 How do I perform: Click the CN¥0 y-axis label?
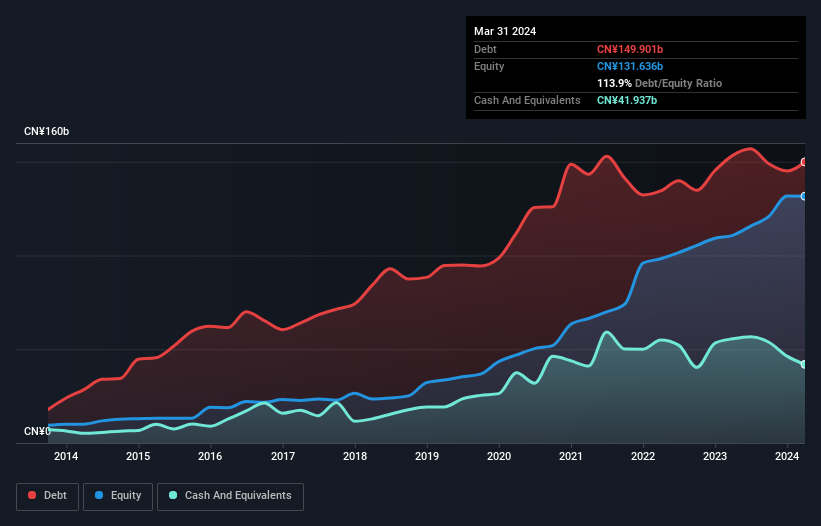click(37, 431)
